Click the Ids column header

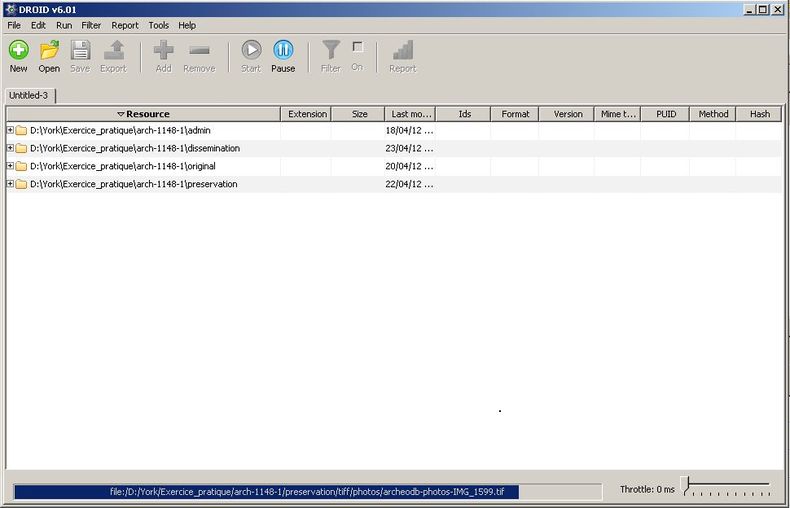pyautogui.click(x=464, y=114)
